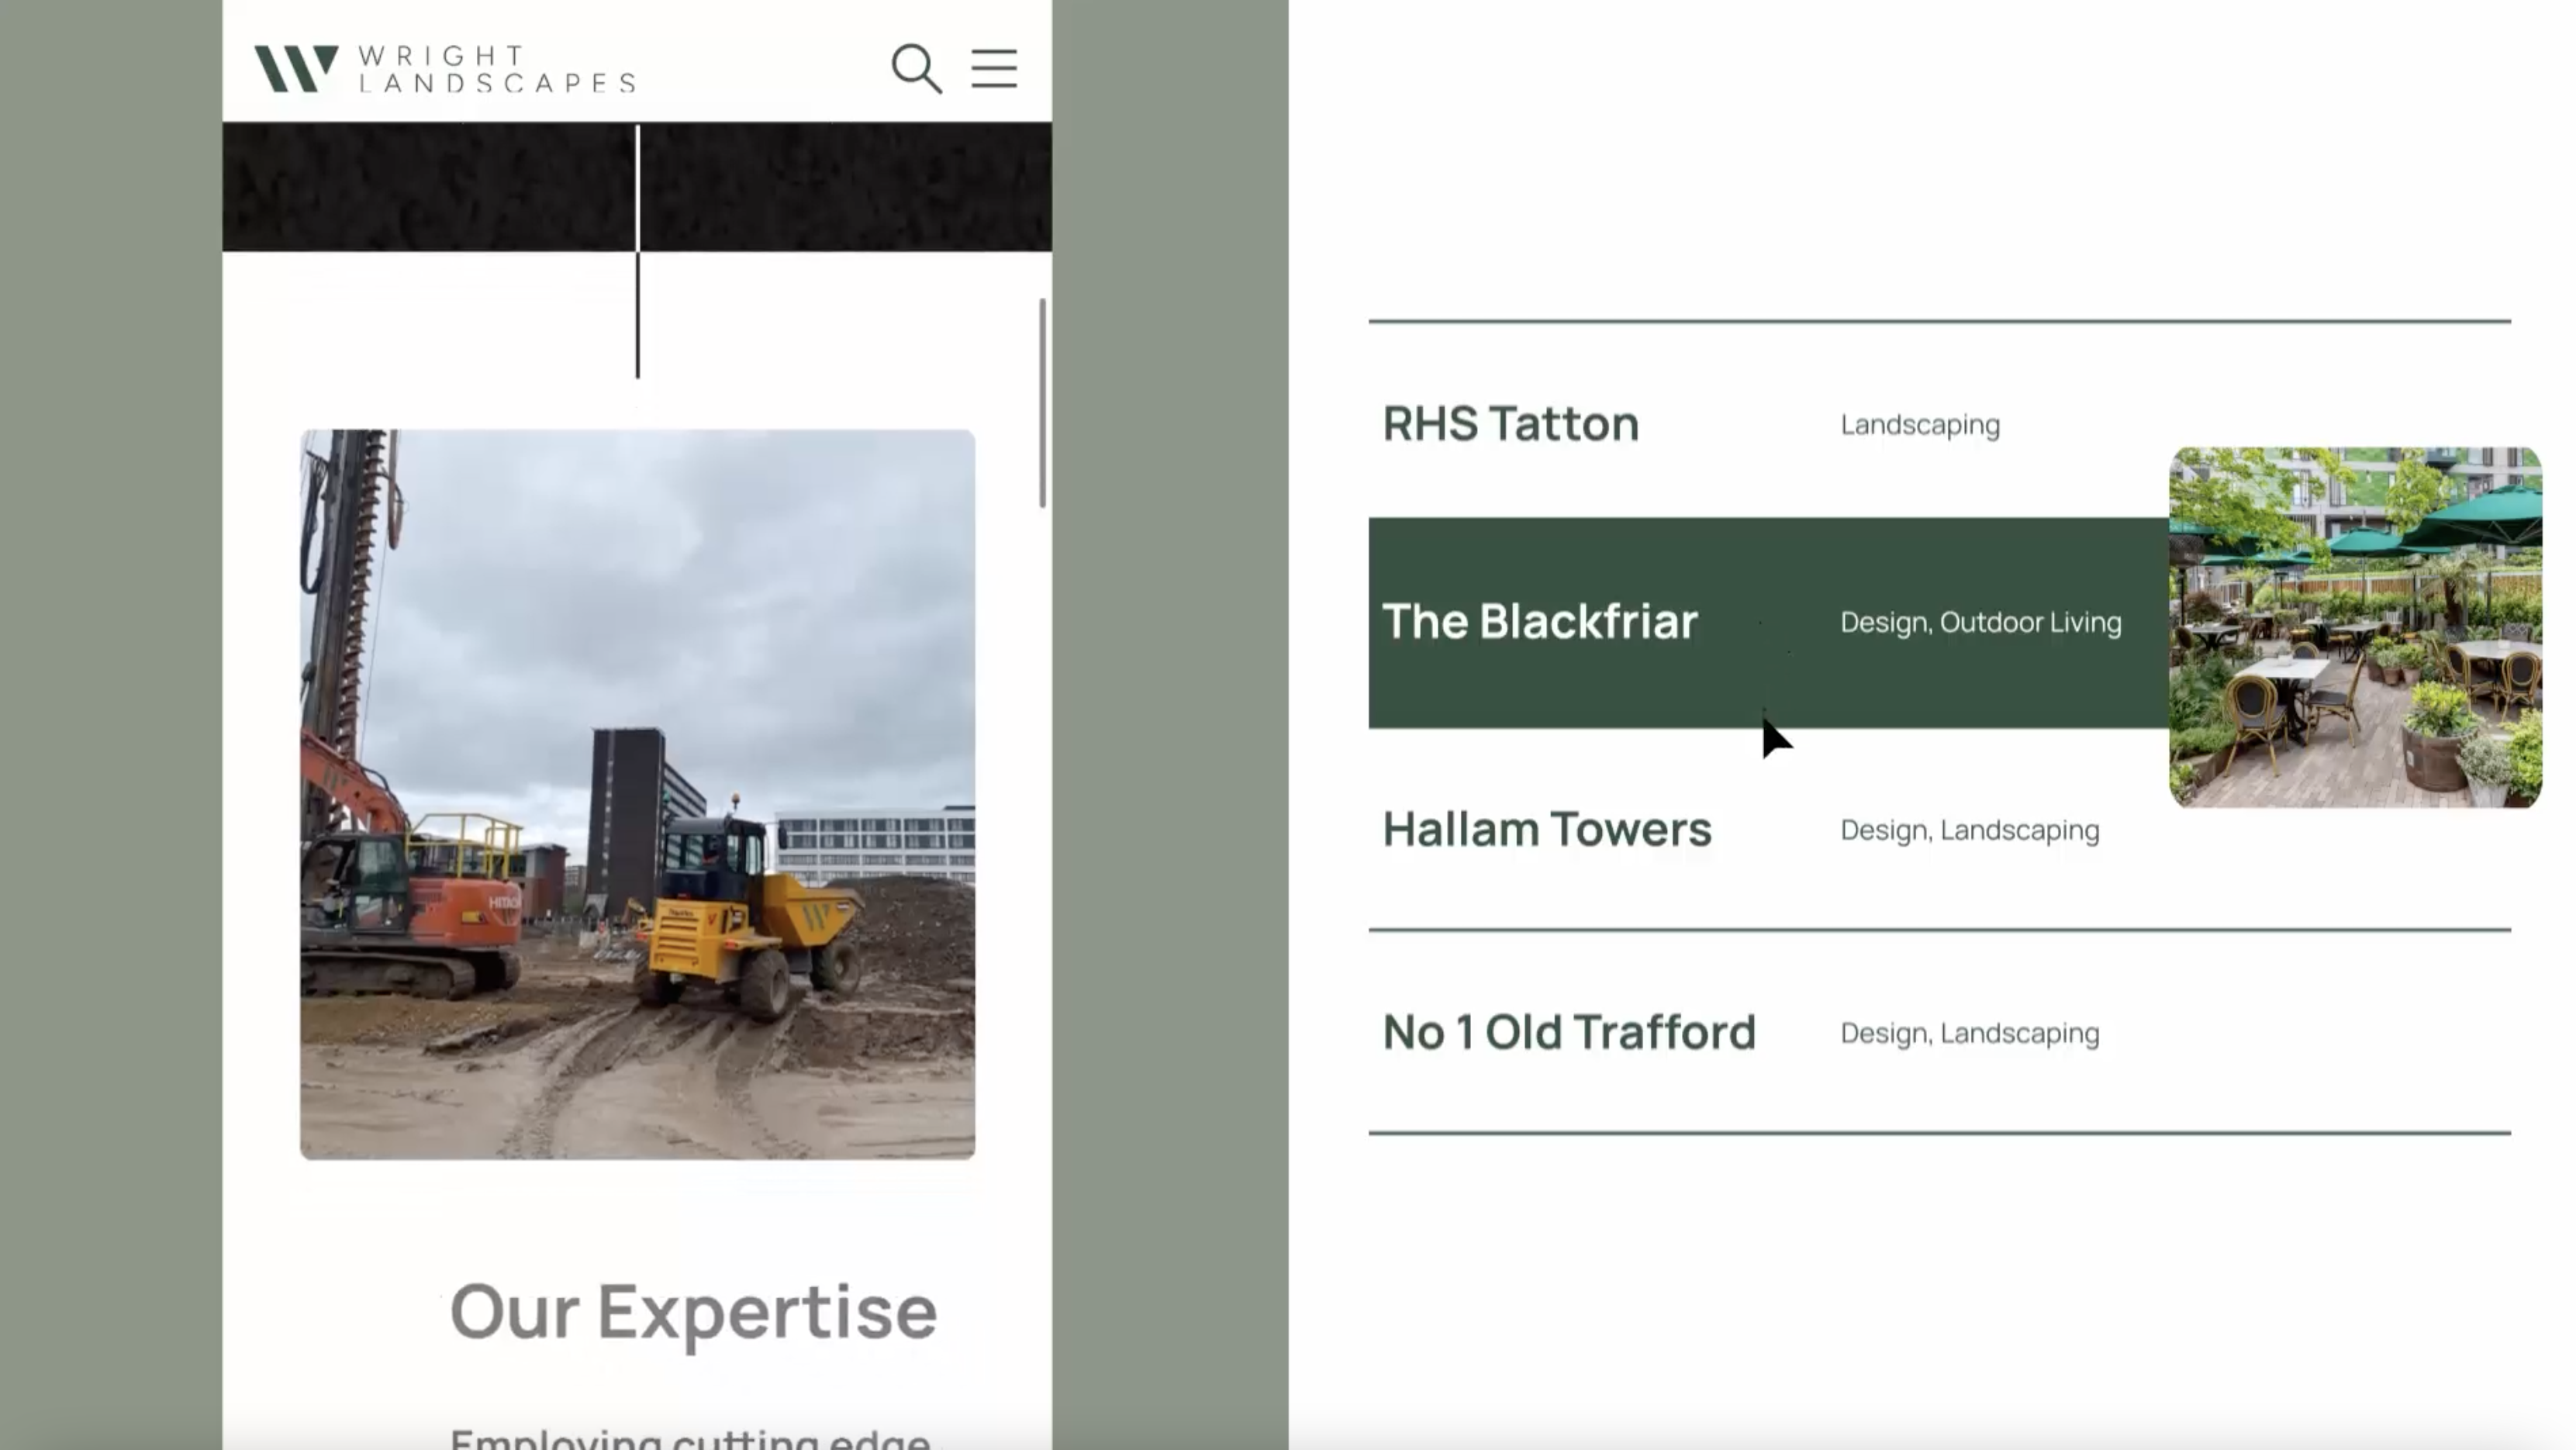Viewport: 2576px width, 1450px height.
Task: Open the No 1 Old Trafford project
Action: pyautogui.click(x=1568, y=1032)
